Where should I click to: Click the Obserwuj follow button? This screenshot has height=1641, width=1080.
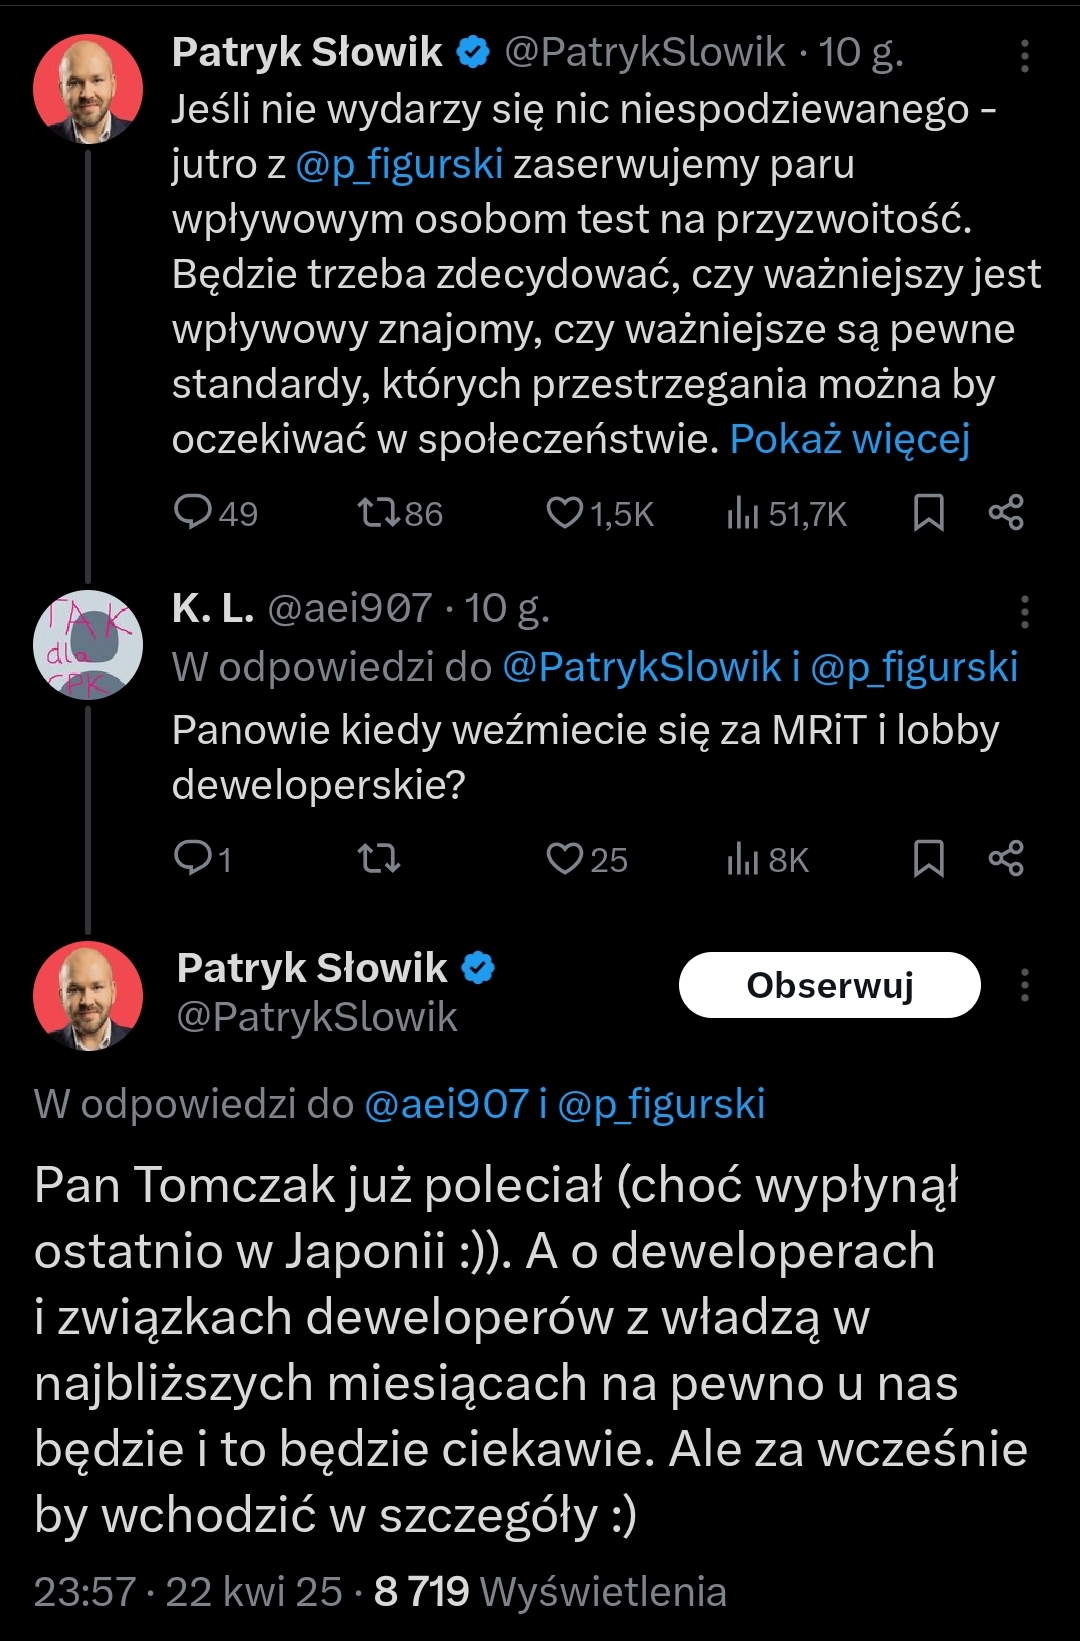pos(829,985)
